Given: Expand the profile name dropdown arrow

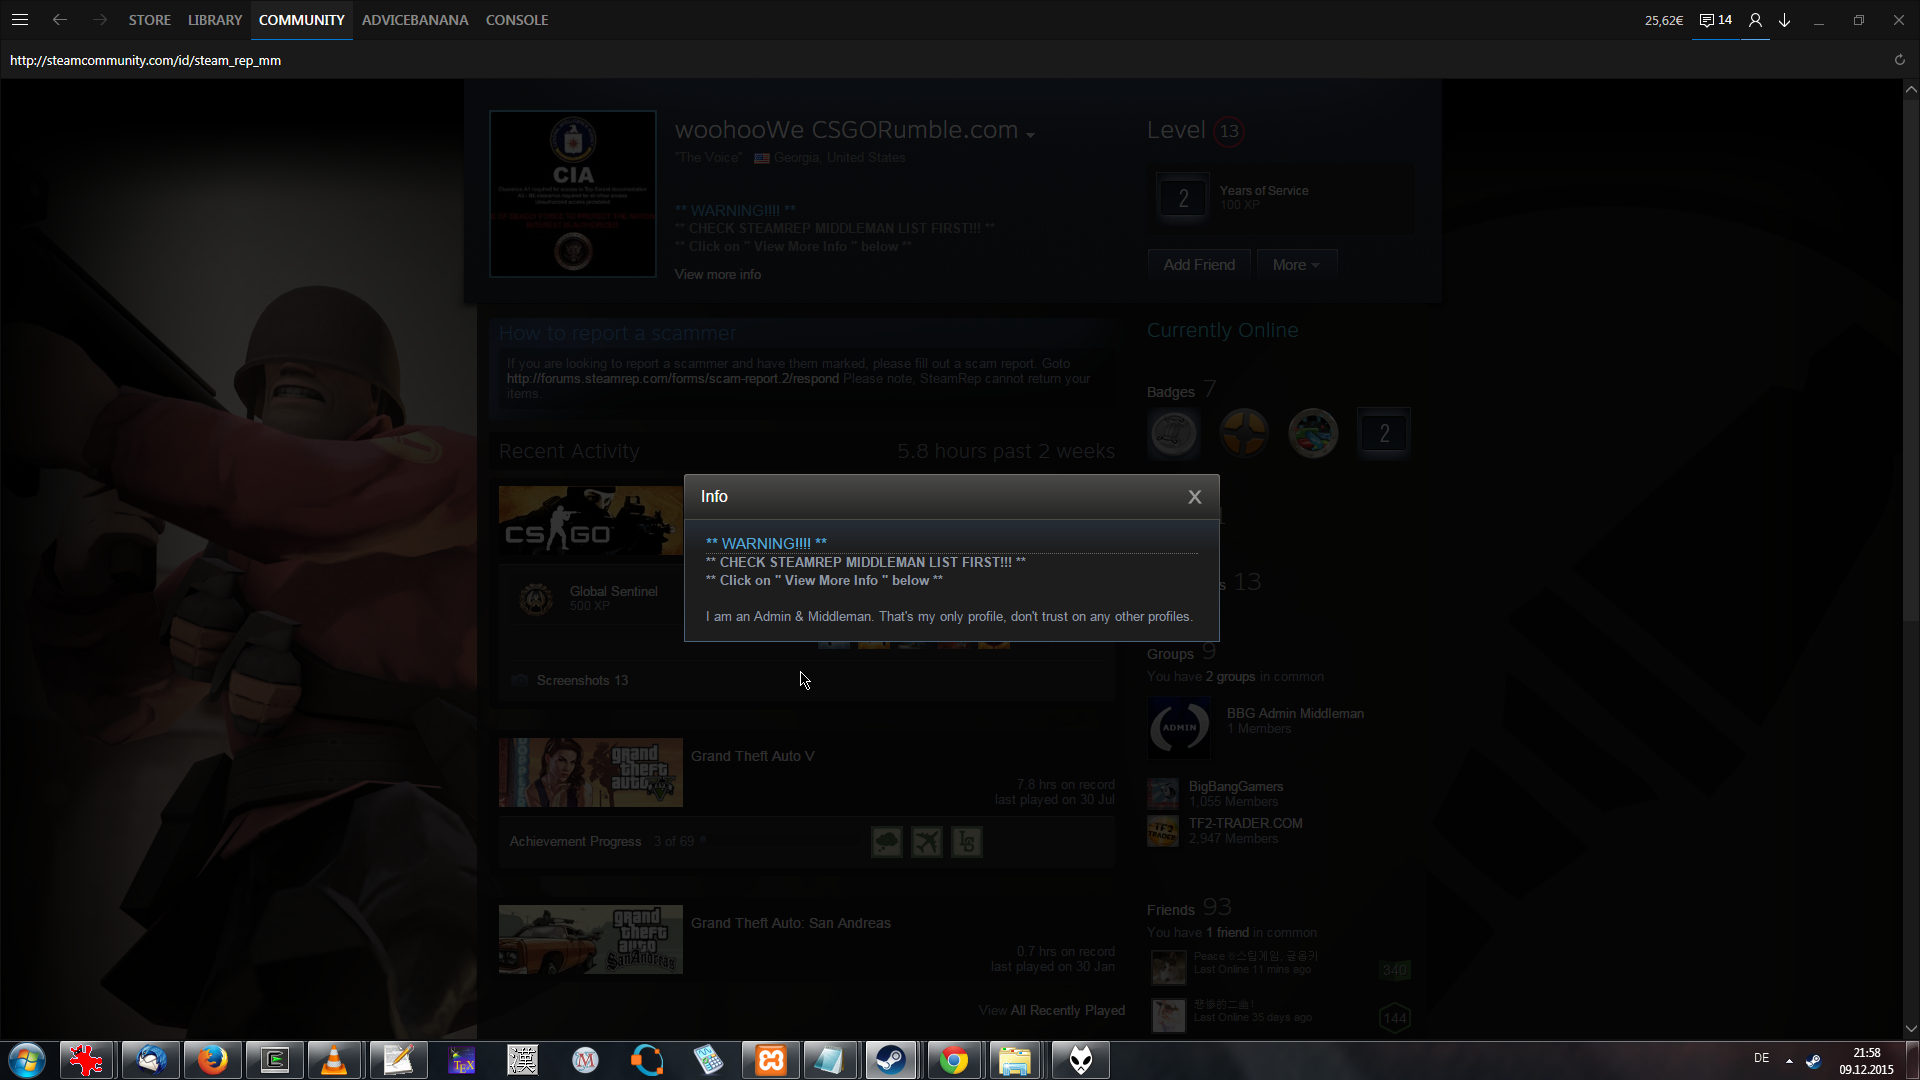Looking at the screenshot, I should pos(1030,134).
